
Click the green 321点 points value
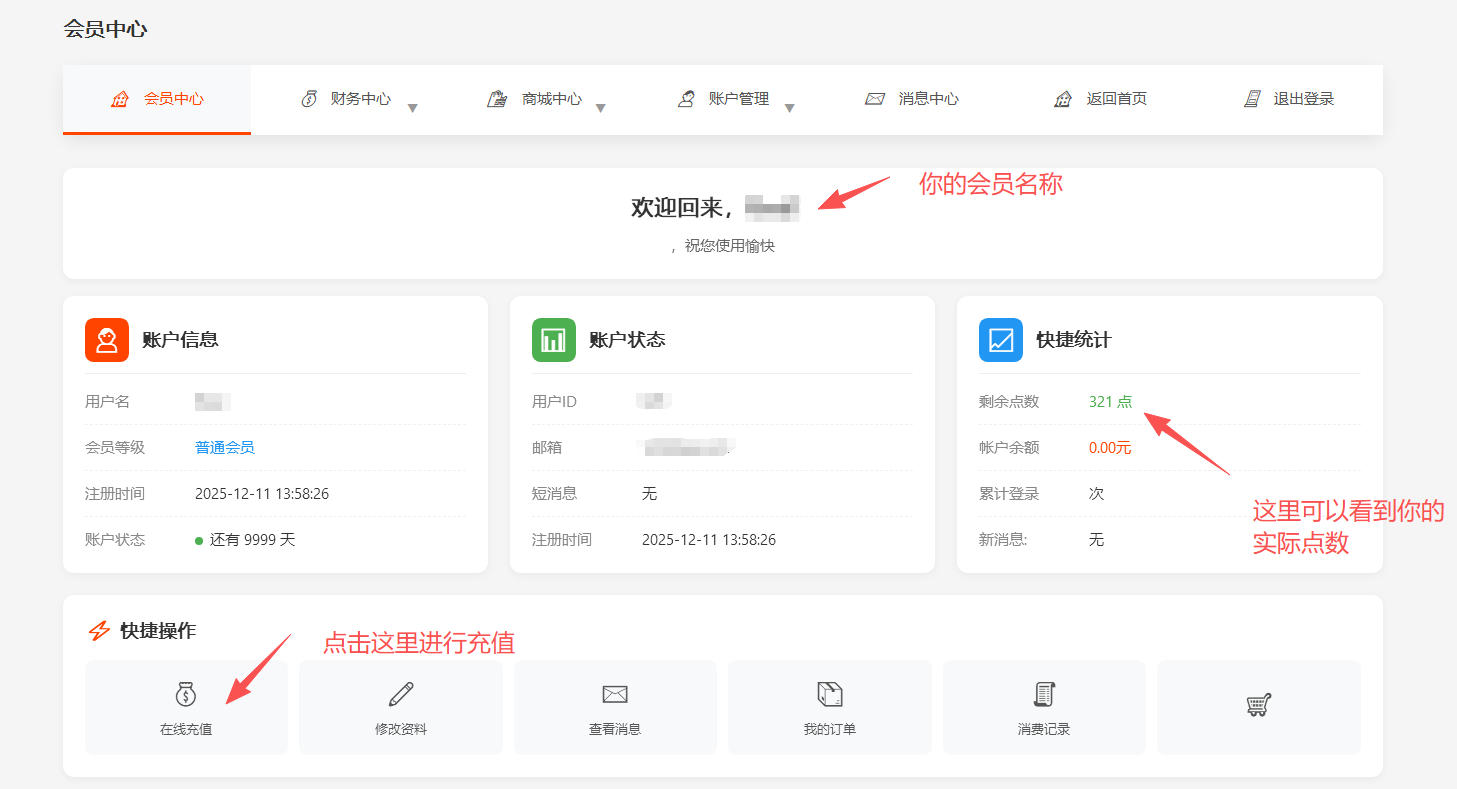point(1109,400)
